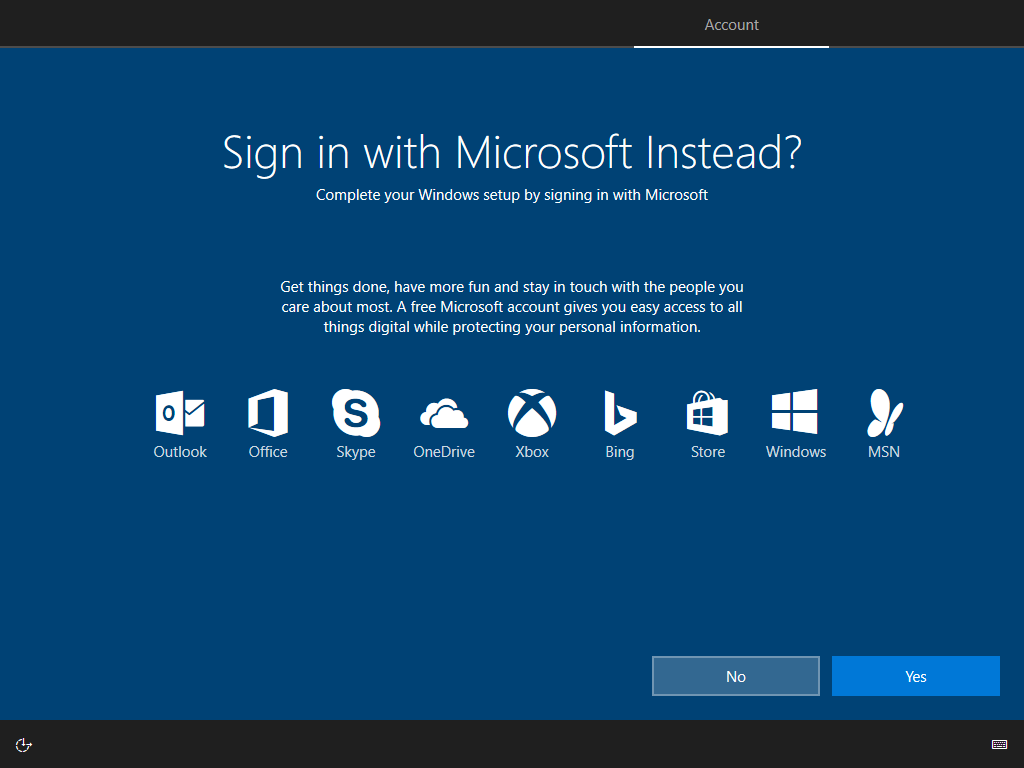Click the Bing search icon
Viewport: 1024px width, 768px height.
[x=620, y=412]
